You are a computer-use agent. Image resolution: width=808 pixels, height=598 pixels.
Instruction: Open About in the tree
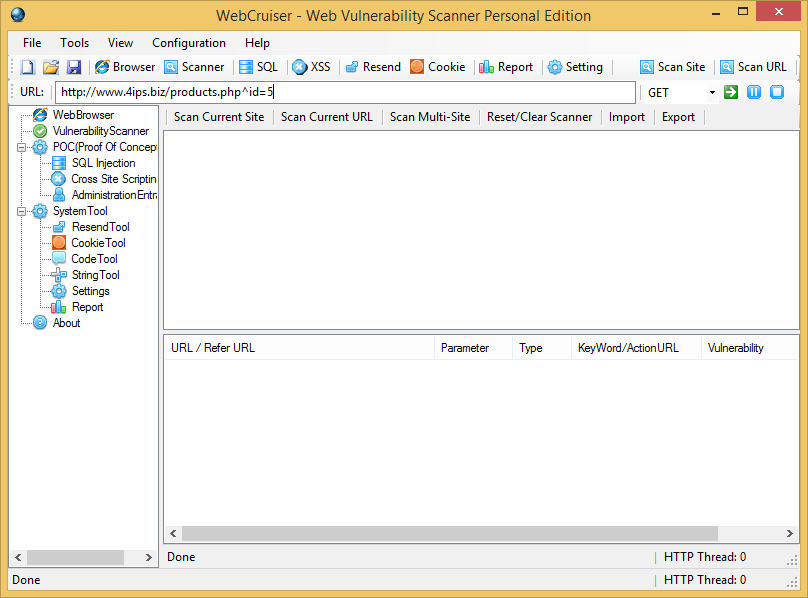[x=66, y=323]
